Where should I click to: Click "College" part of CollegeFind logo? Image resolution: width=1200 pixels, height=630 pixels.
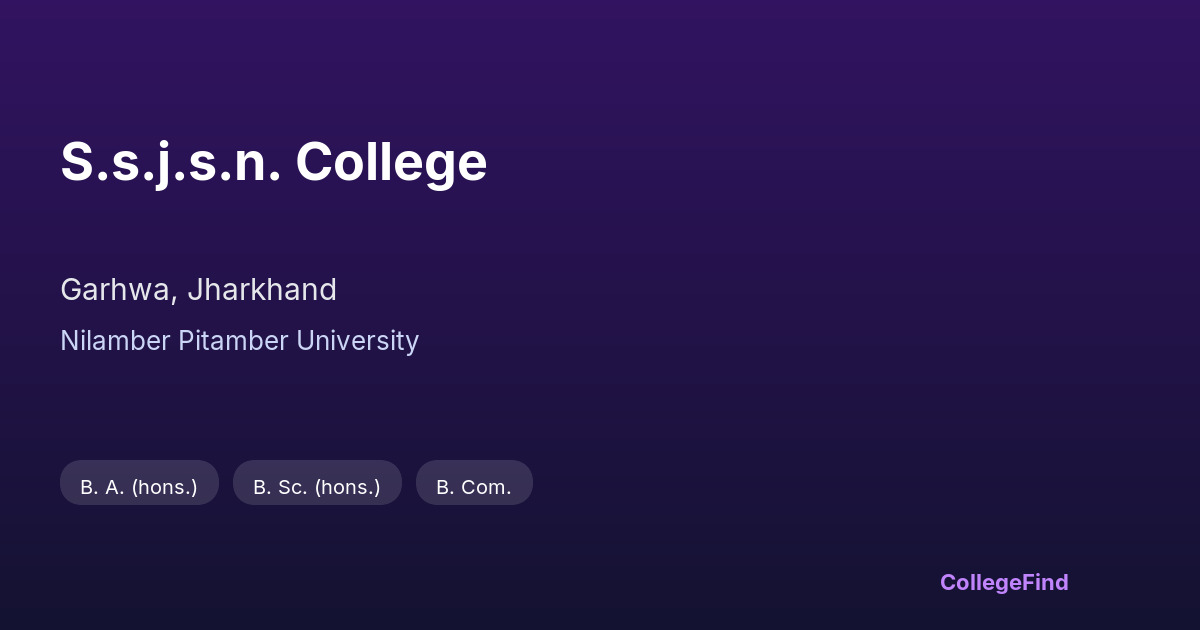click(x=979, y=582)
